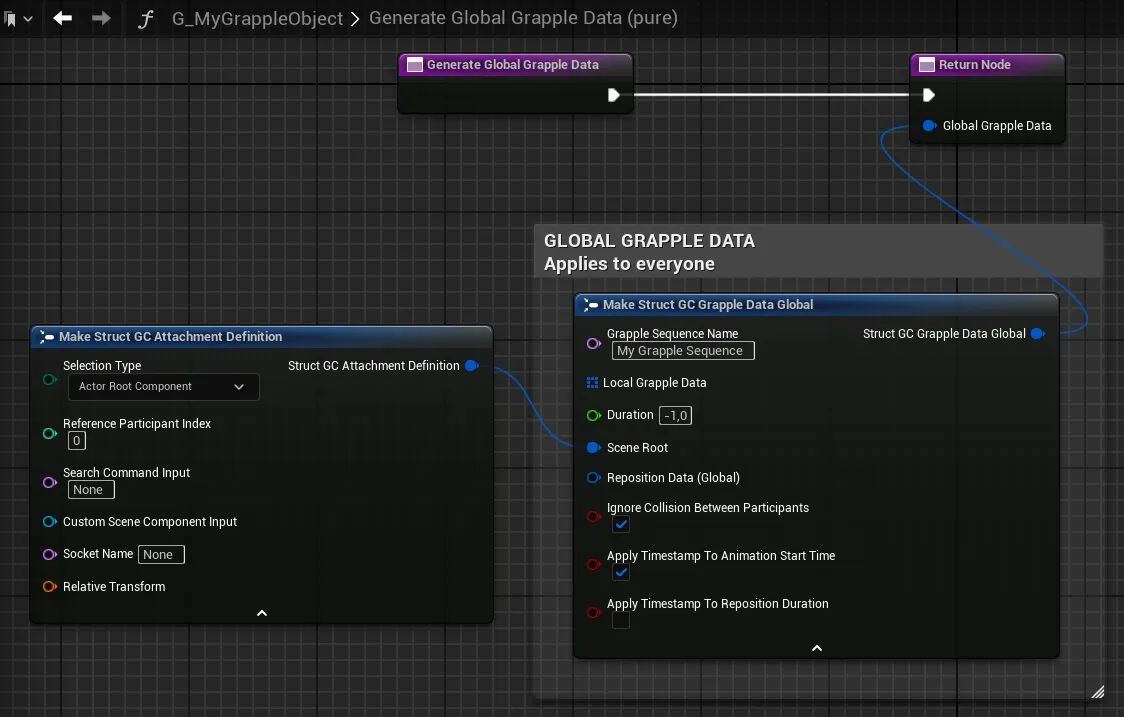Viewport: 1124px width, 717px height.
Task: Uncheck Ignore Collision Between Participants
Action: pos(621,524)
